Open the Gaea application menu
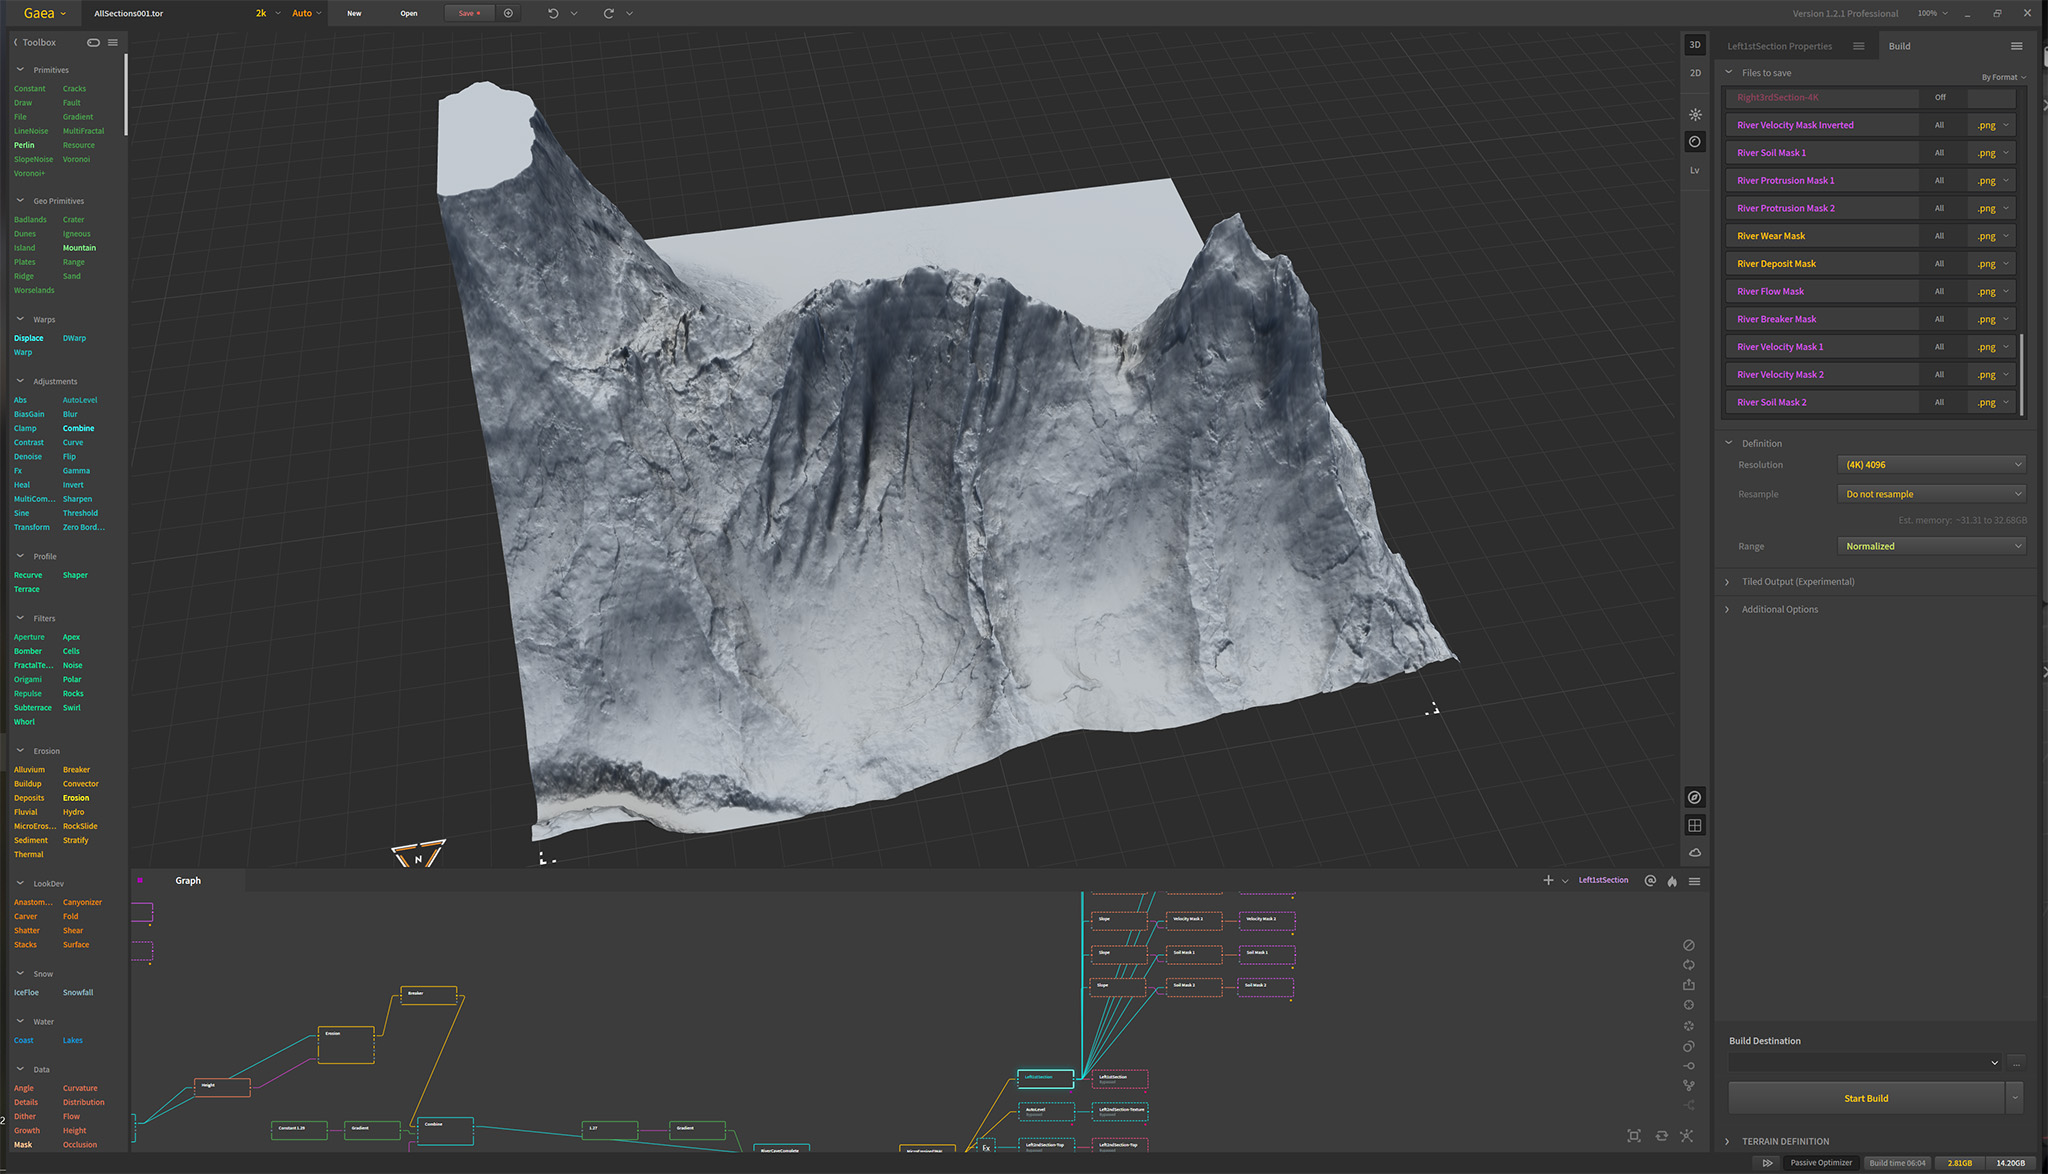Viewport: 2048px width, 1174px height. point(40,13)
